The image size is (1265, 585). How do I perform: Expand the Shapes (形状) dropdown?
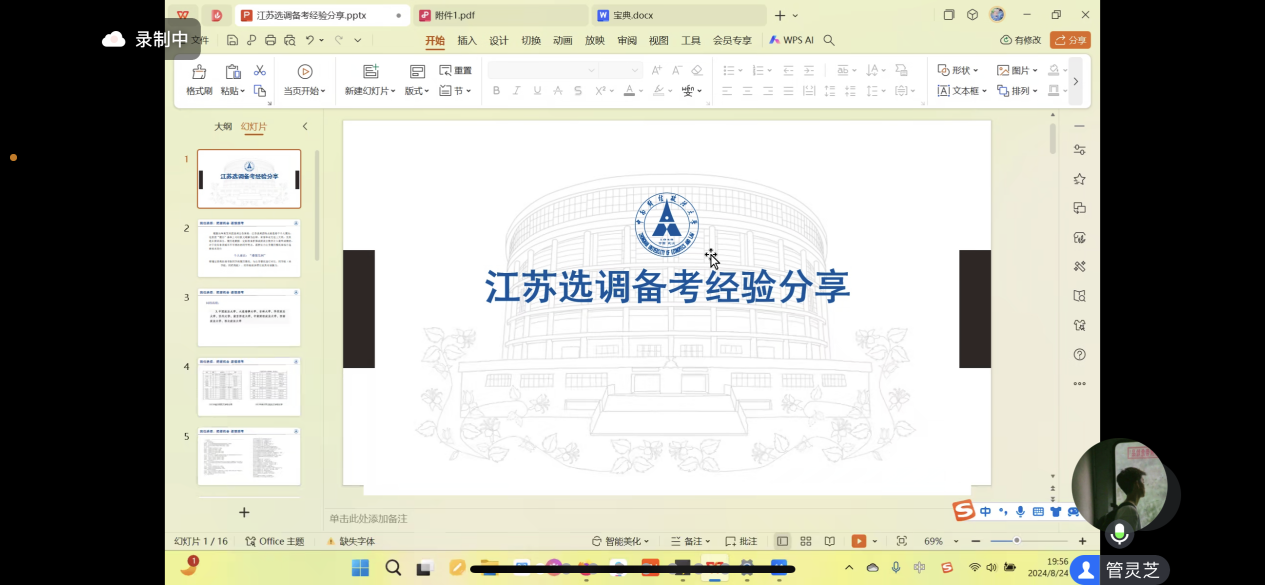[958, 70]
